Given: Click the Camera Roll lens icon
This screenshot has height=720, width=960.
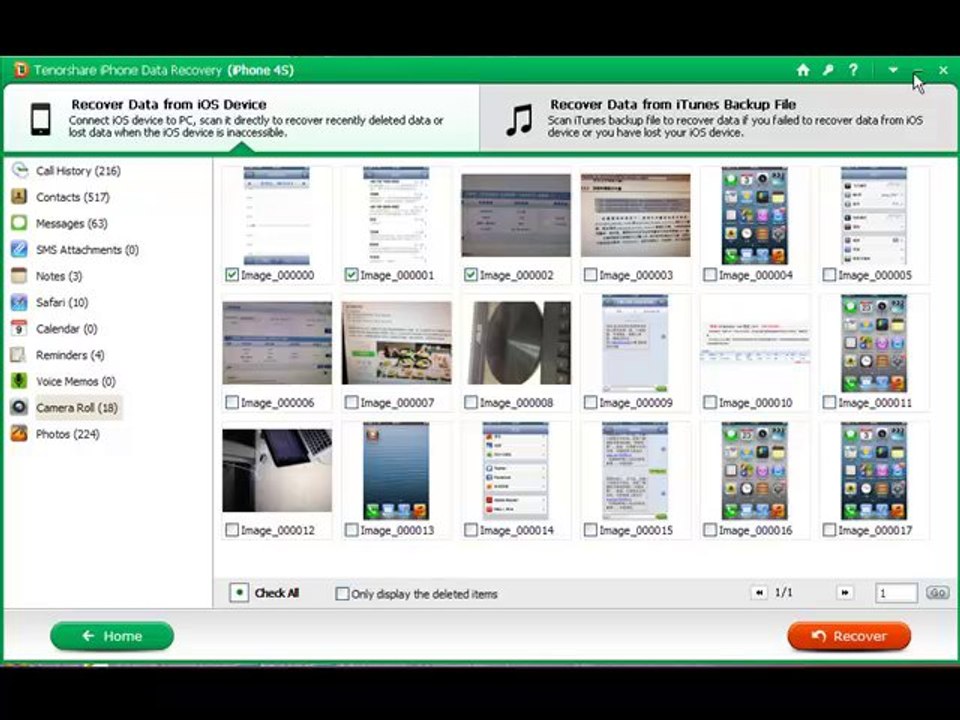Looking at the screenshot, I should (x=19, y=407).
